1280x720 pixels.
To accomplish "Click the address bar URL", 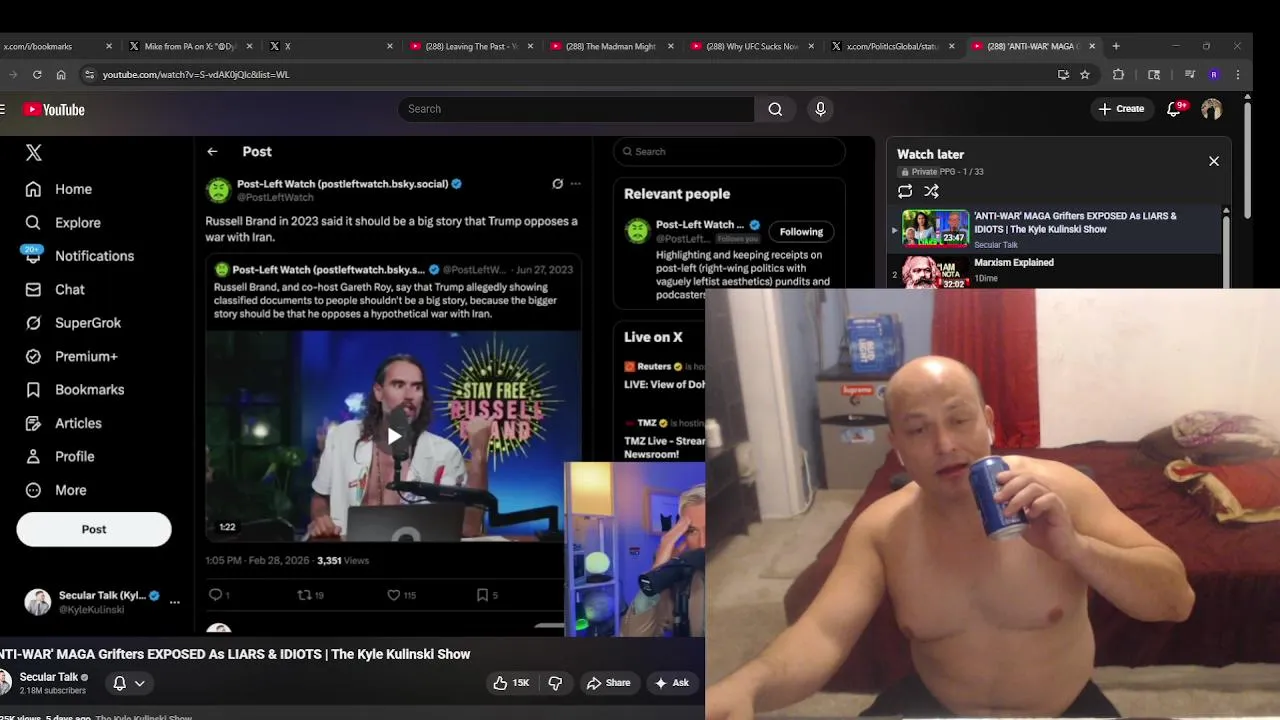I will coord(196,74).
